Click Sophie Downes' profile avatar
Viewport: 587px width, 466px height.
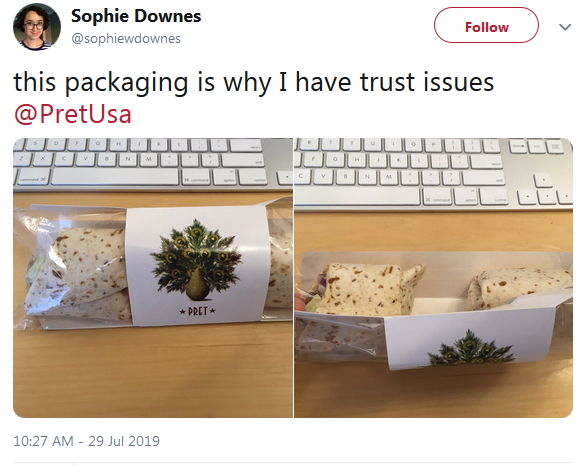click(37, 27)
